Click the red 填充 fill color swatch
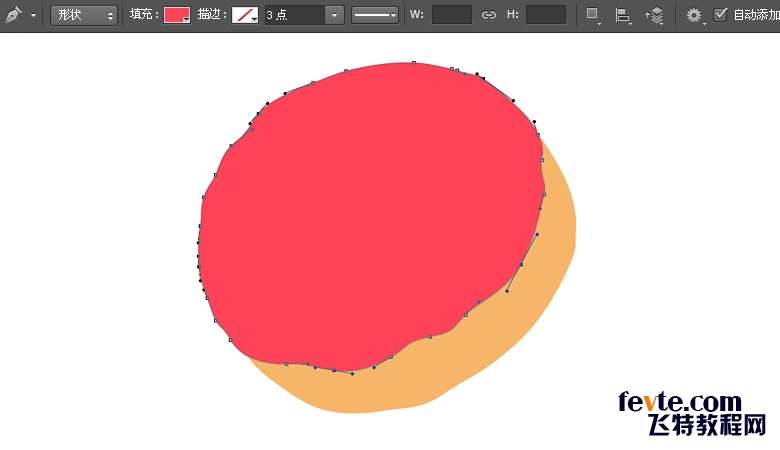Image resolution: width=780 pixels, height=450 pixels. point(177,15)
